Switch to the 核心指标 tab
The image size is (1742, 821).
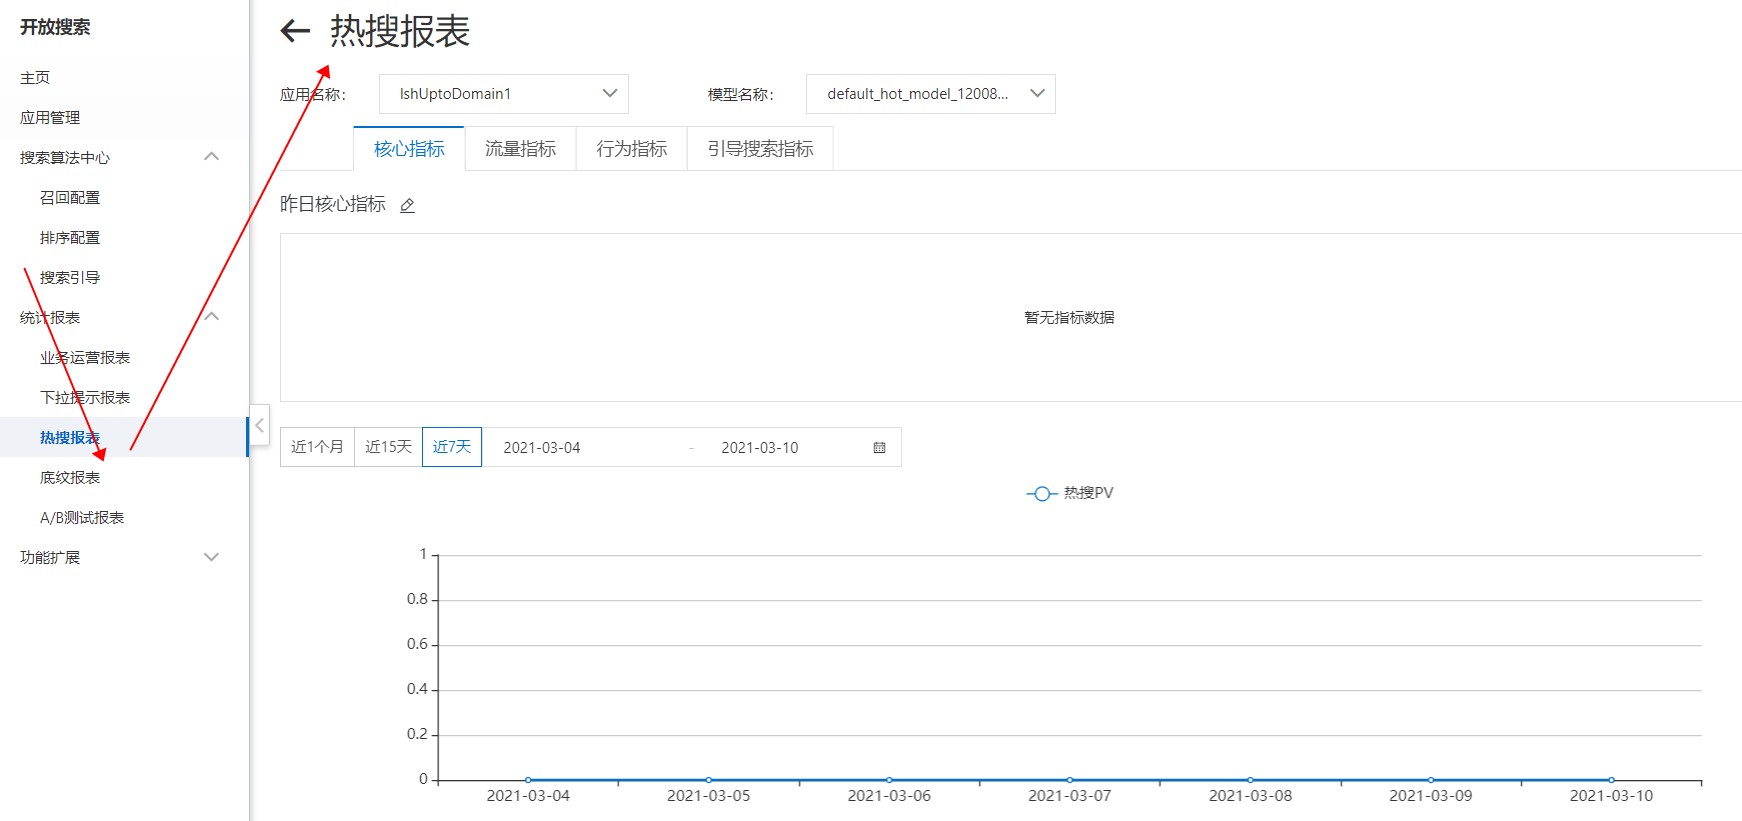click(409, 149)
